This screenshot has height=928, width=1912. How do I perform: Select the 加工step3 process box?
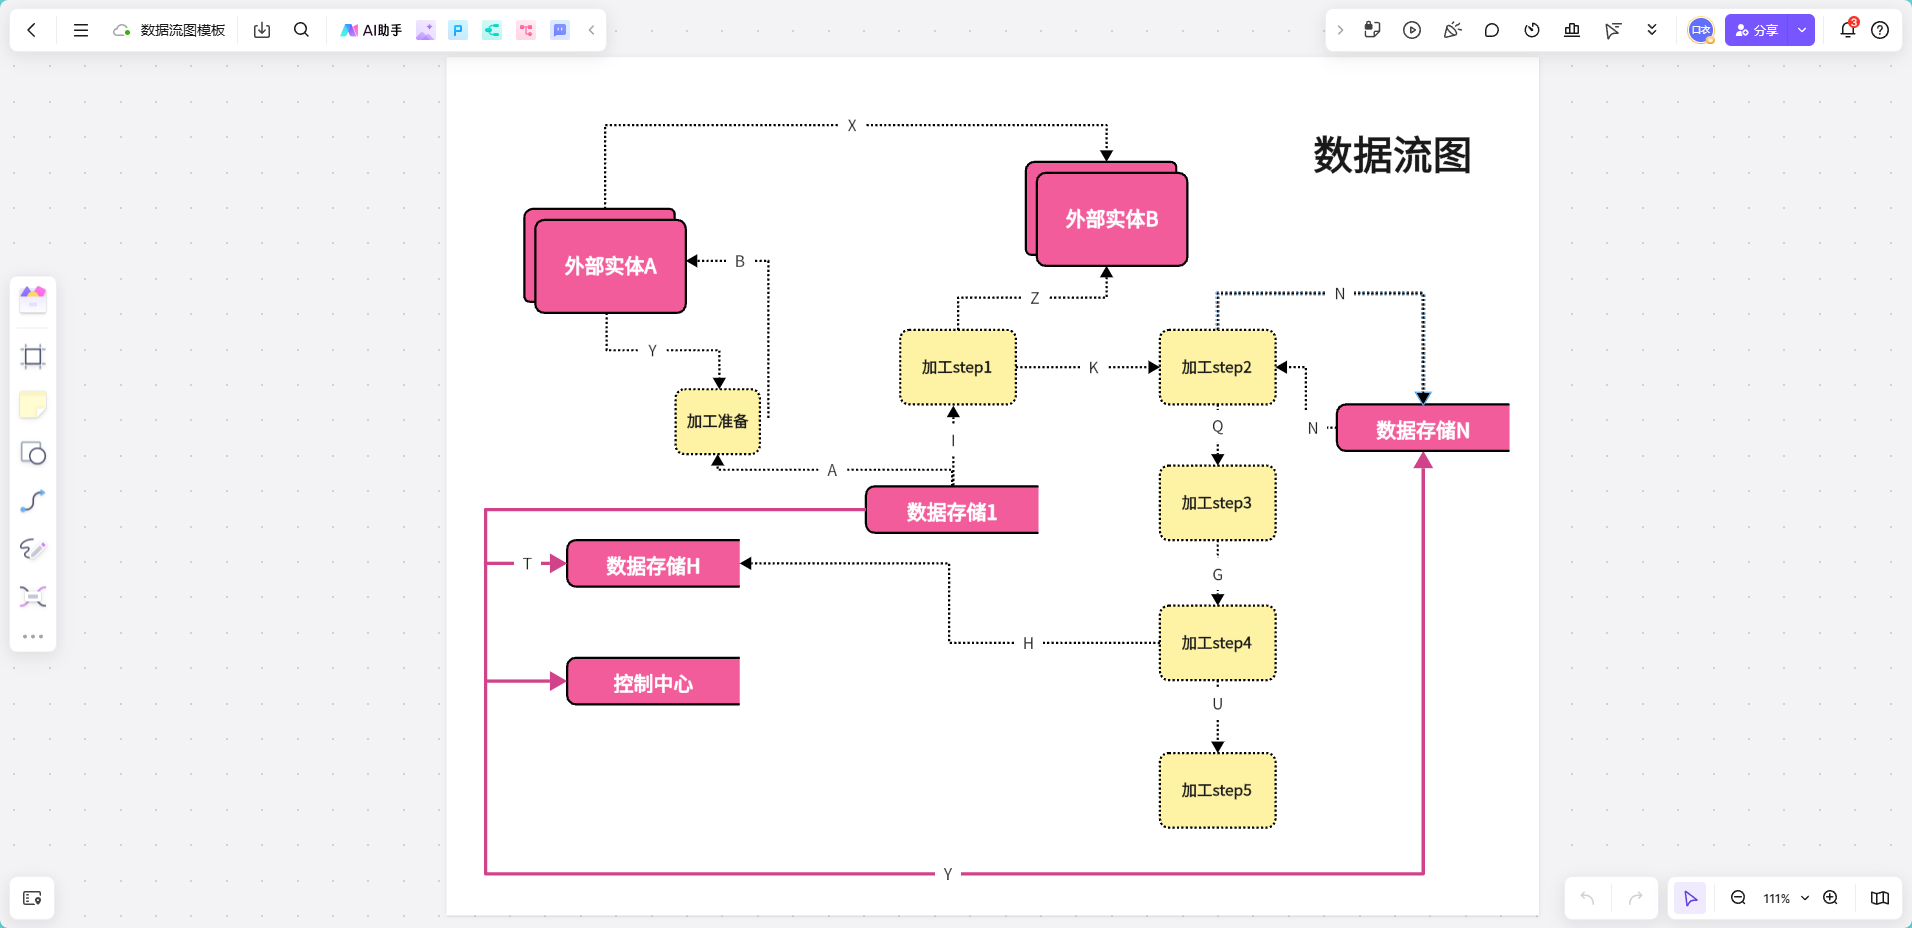pyautogui.click(x=1217, y=503)
